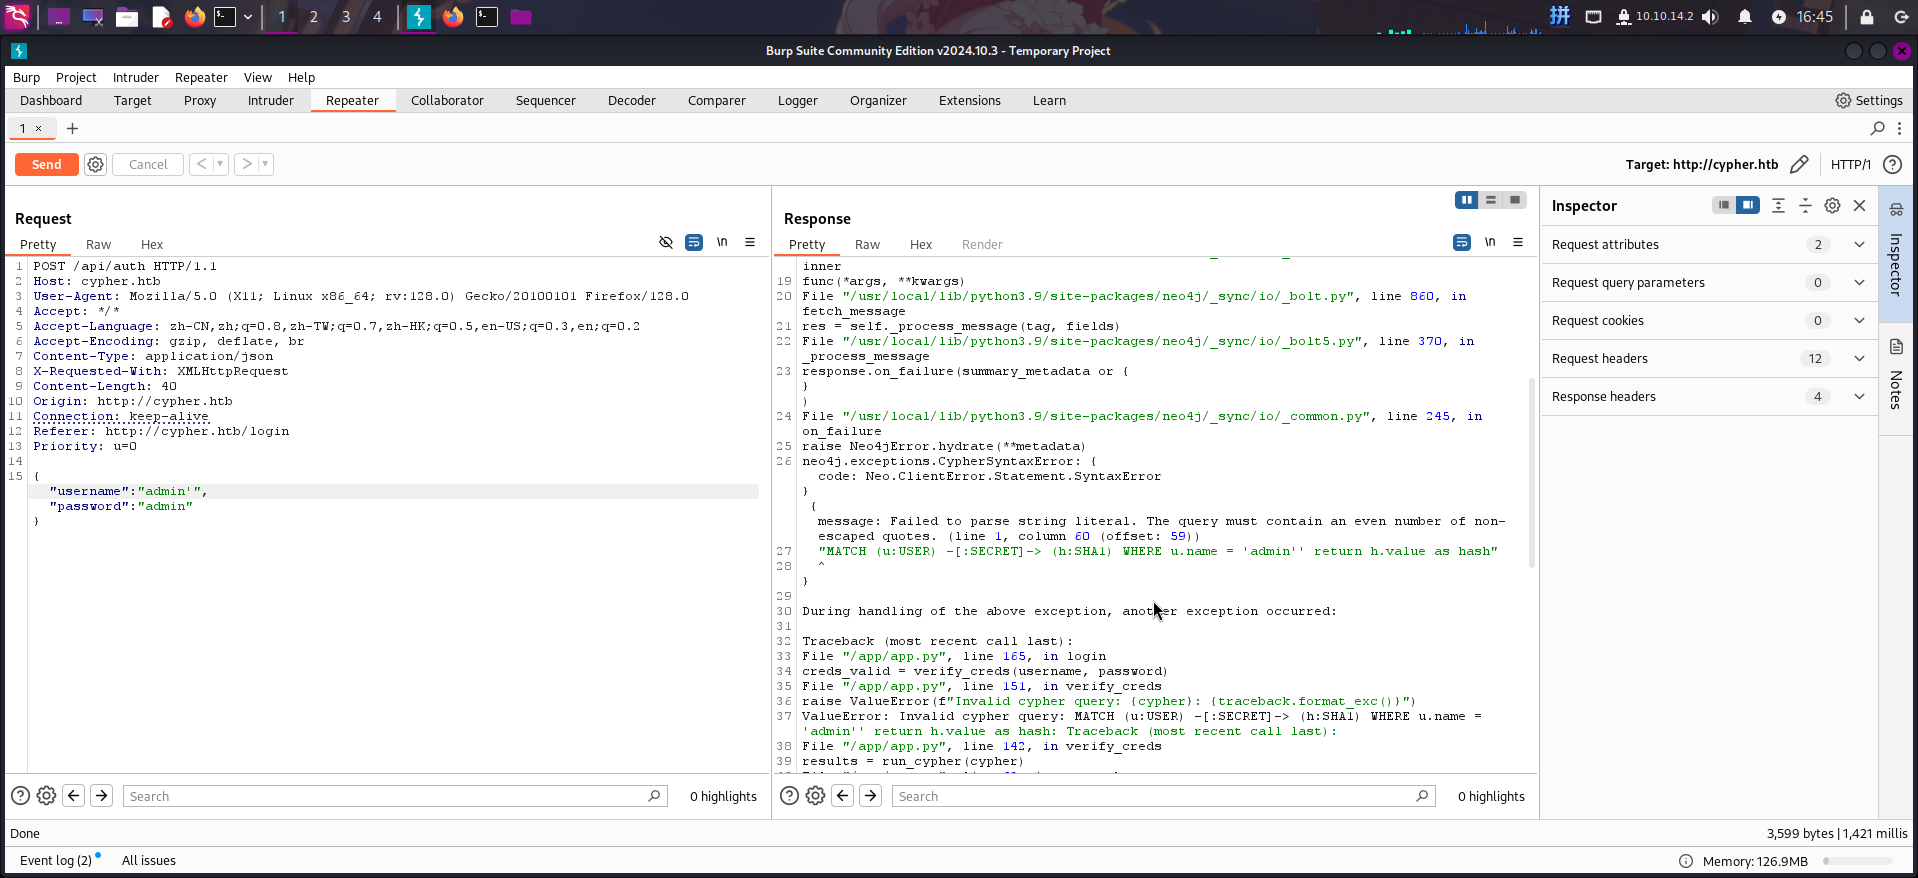Screen dimensions: 1918x878
Task: Open Repeater help question mark icon
Action: pyautogui.click(x=1892, y=164)
